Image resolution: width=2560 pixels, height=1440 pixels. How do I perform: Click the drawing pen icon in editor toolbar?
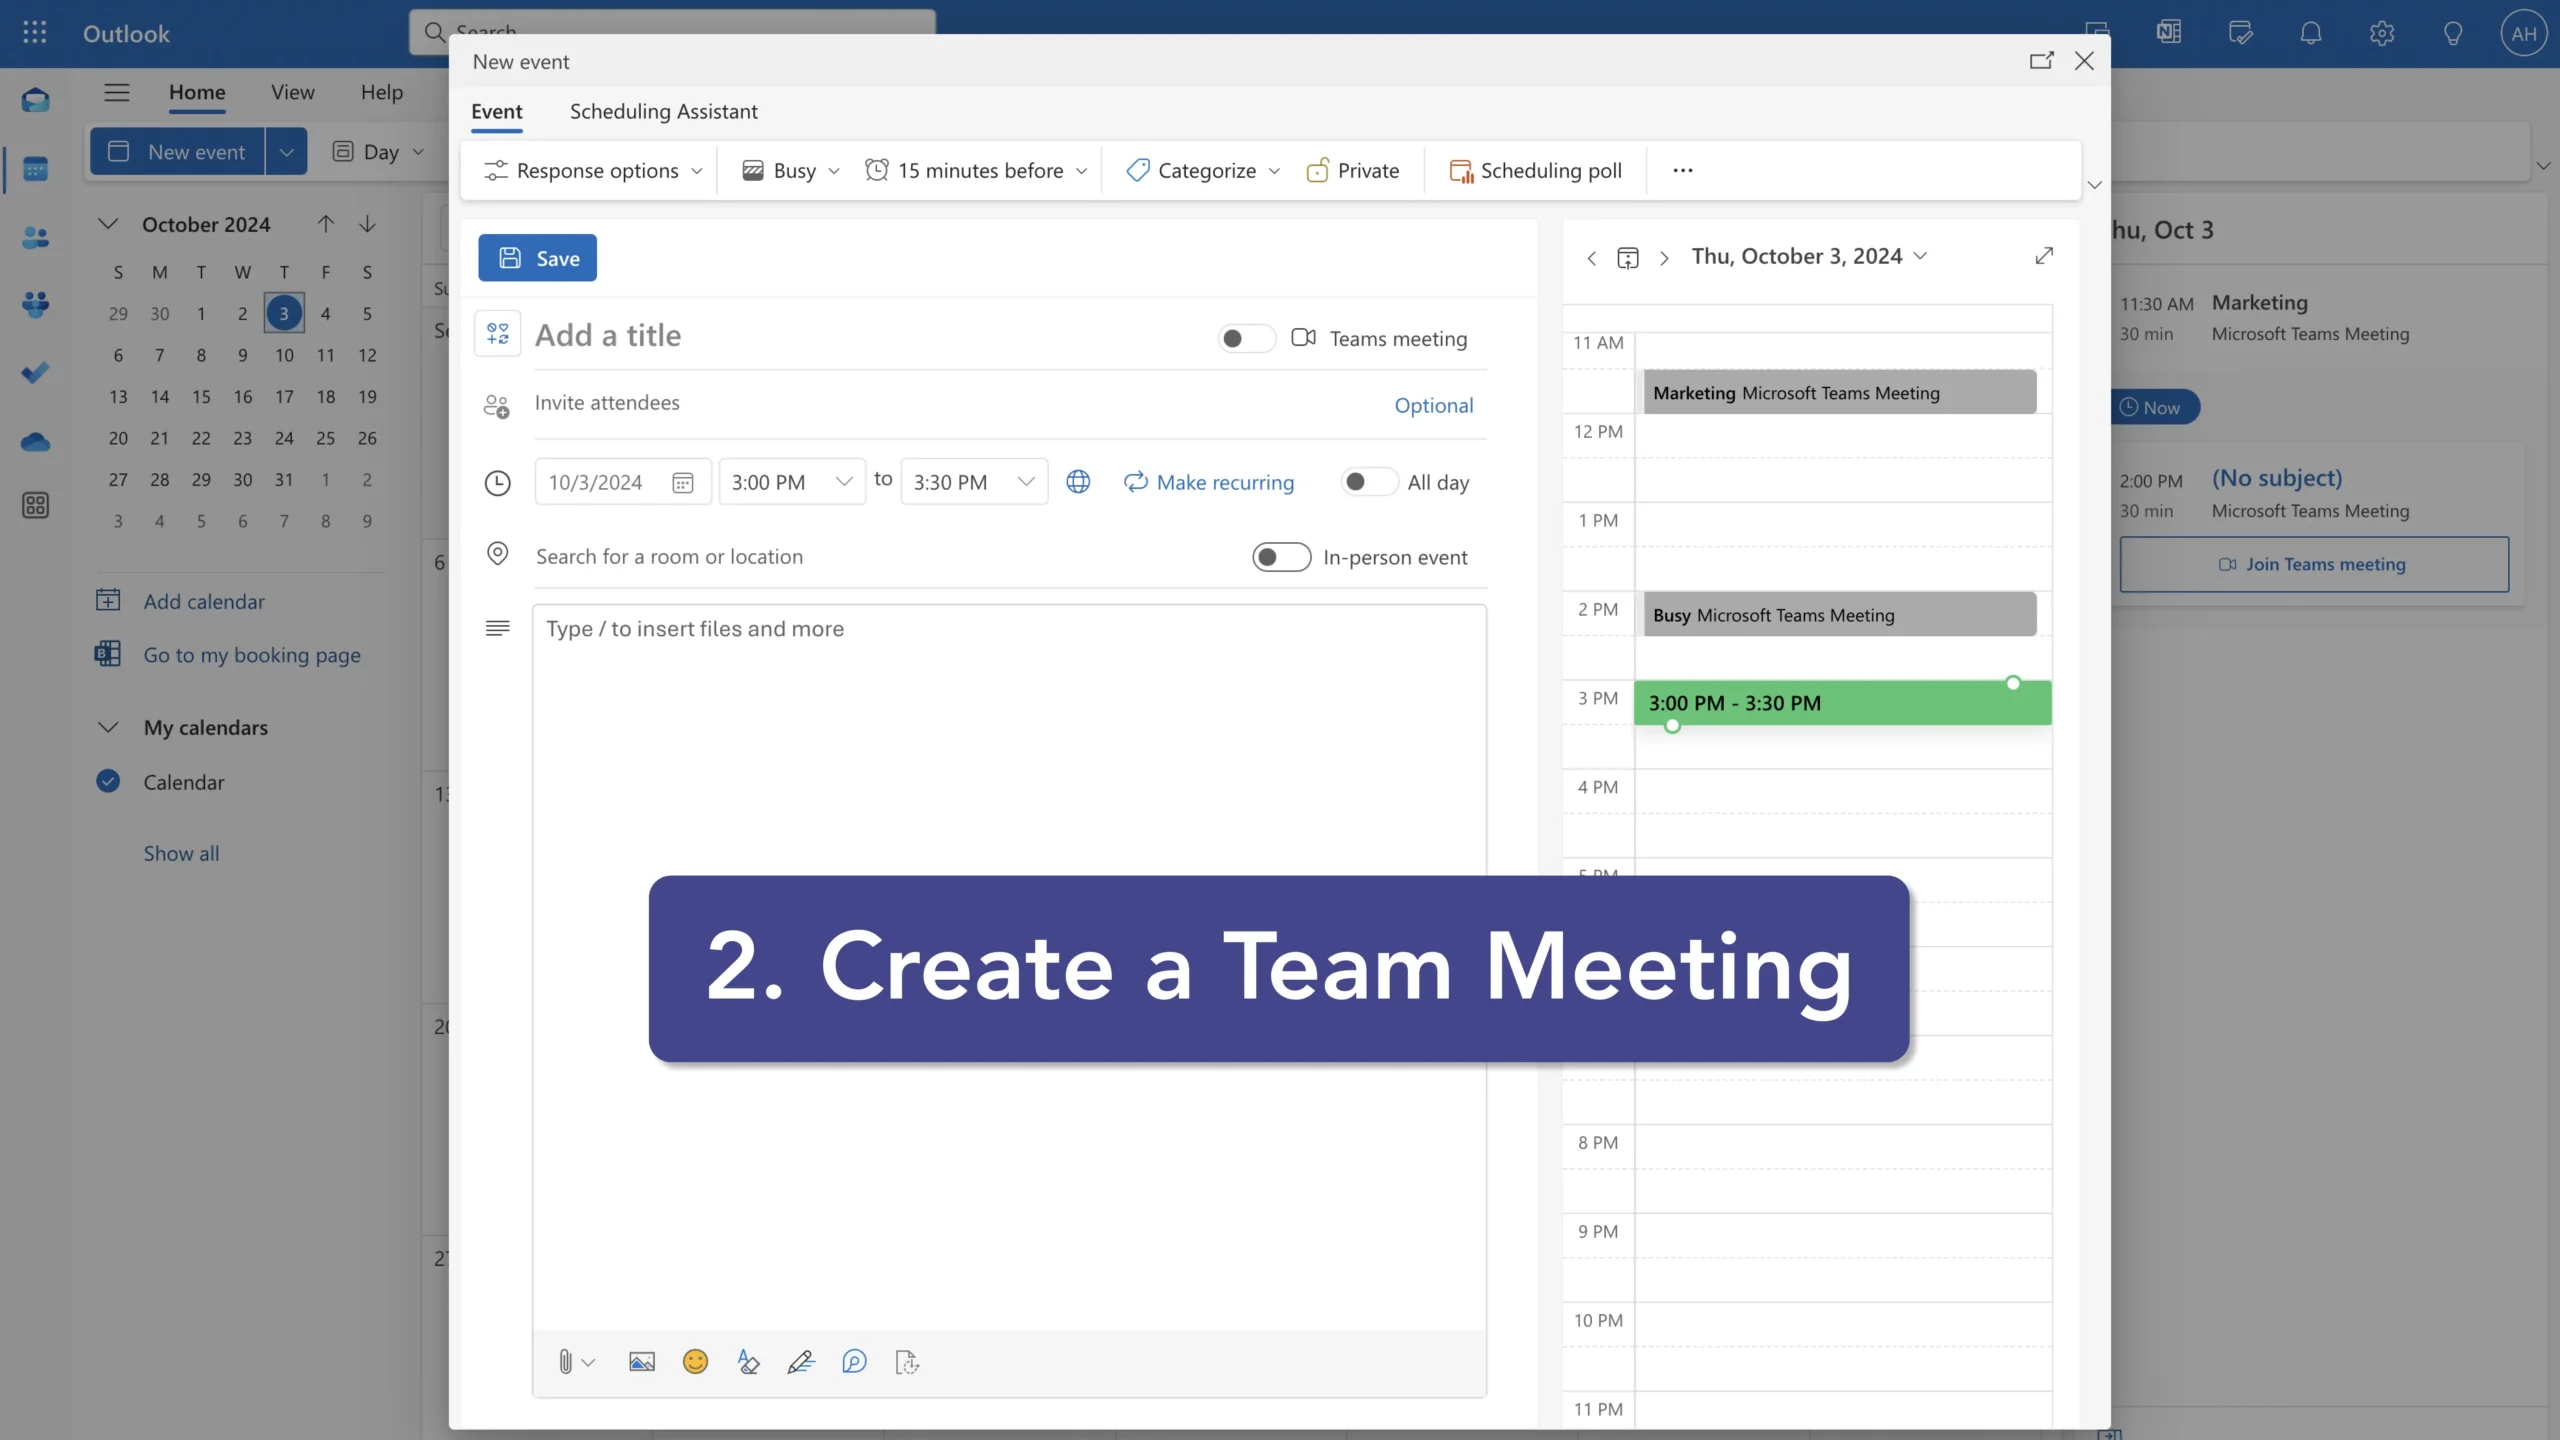(x=801, y=1362)
